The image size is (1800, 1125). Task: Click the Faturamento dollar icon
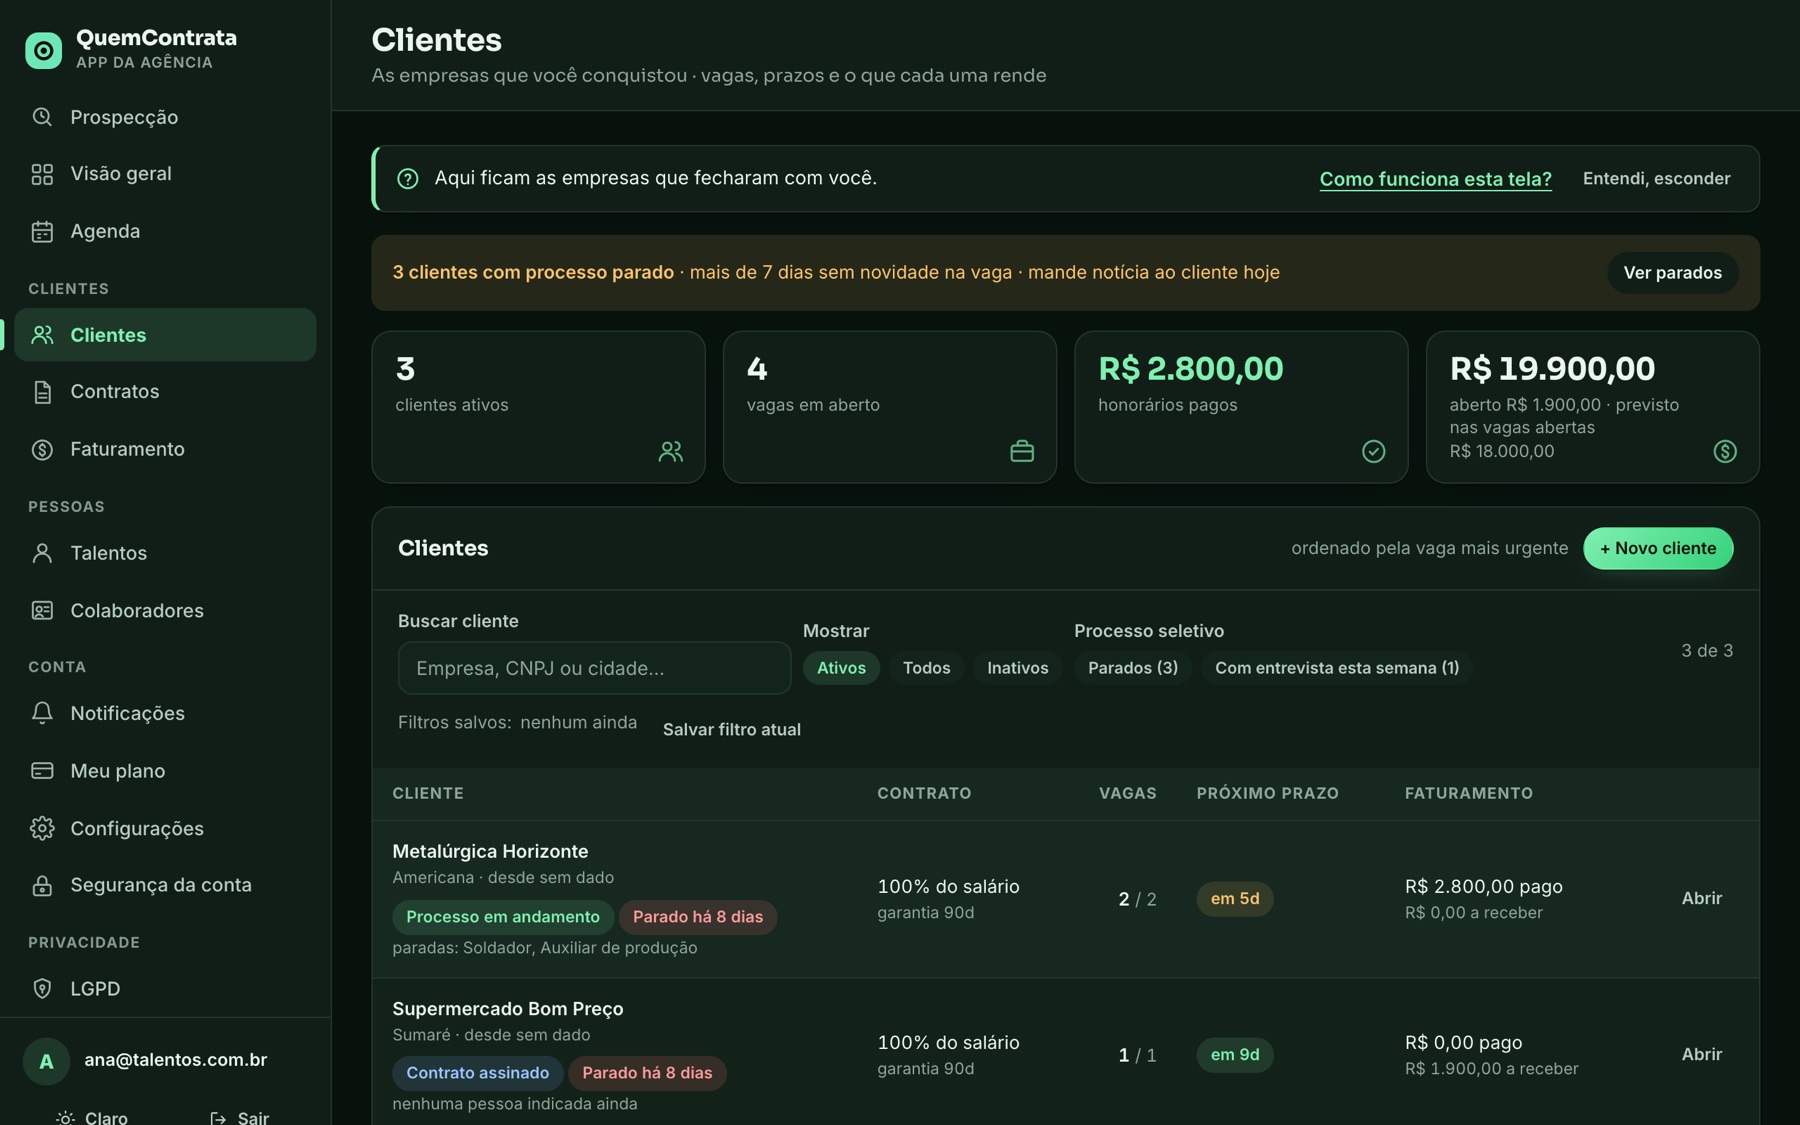coord(42,449)
